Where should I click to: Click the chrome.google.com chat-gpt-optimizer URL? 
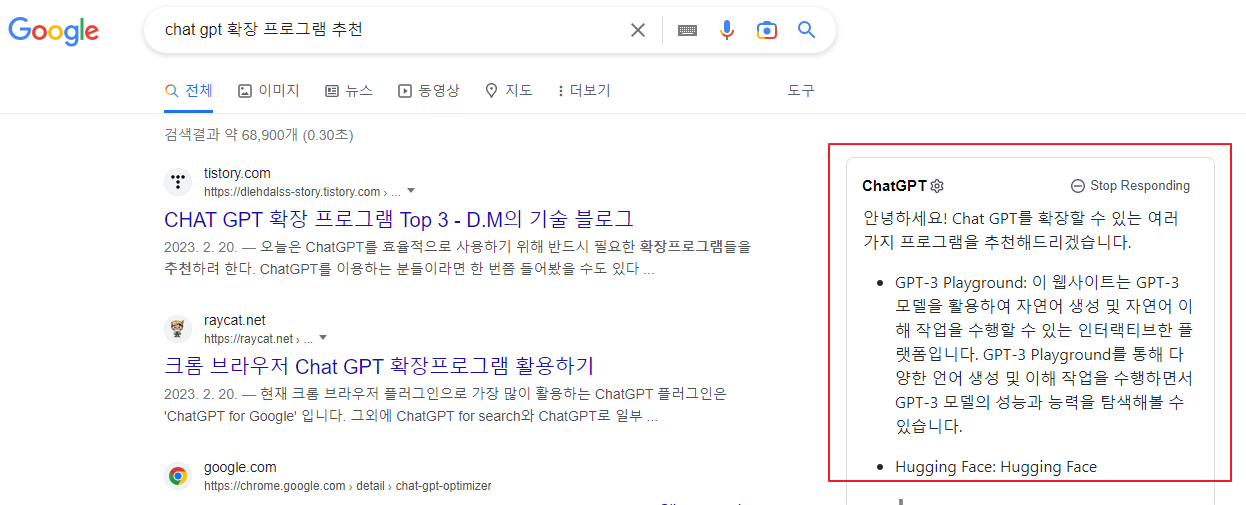(x=347, y=486)
